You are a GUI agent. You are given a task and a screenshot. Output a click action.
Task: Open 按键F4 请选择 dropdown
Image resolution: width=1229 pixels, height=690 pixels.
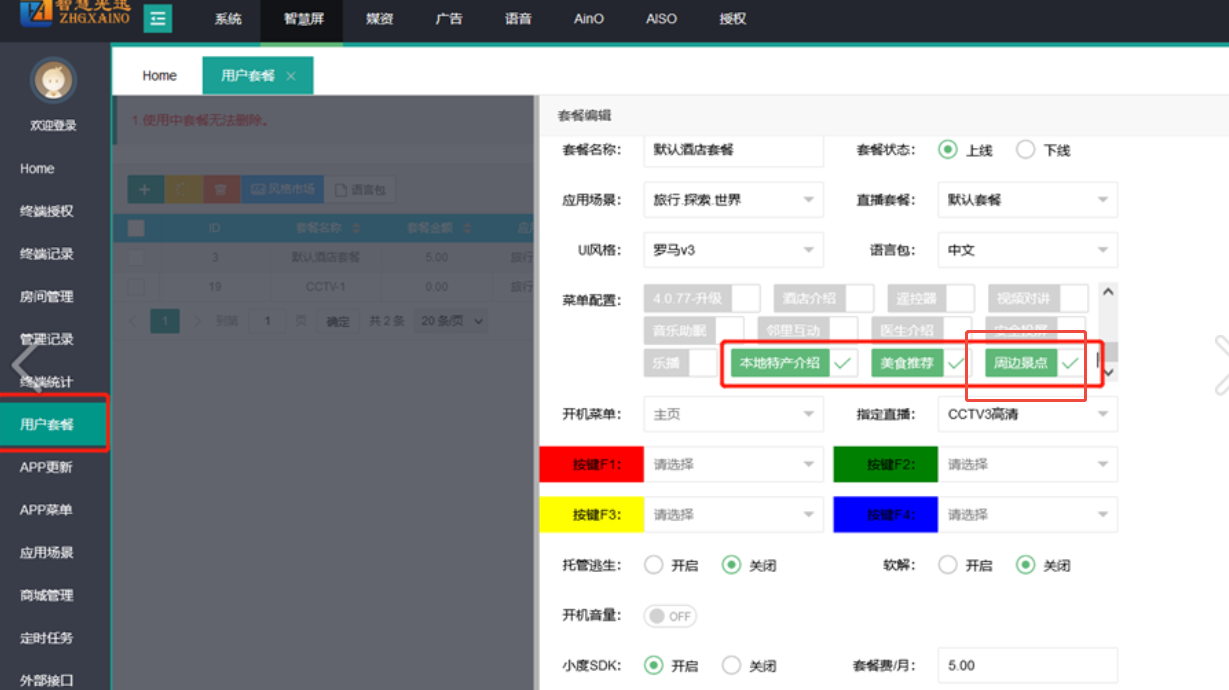[x=1028, y=514]
